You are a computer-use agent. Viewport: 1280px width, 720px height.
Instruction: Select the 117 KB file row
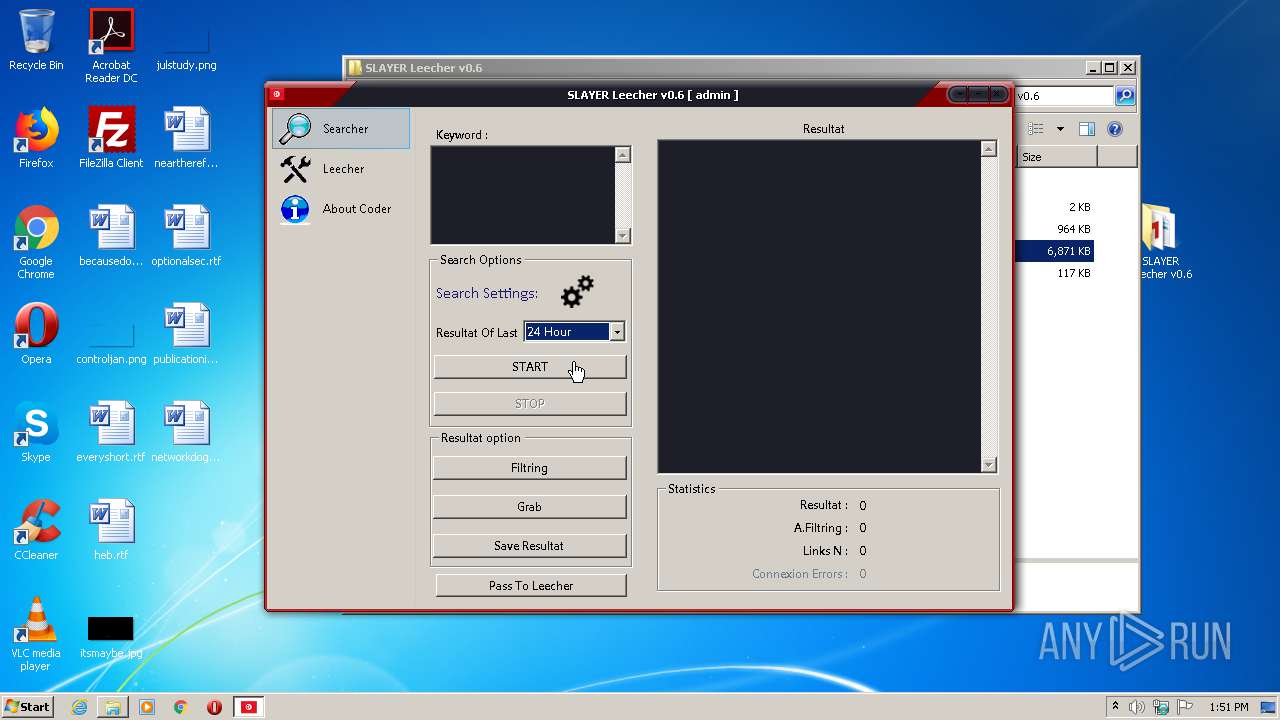1055,273
